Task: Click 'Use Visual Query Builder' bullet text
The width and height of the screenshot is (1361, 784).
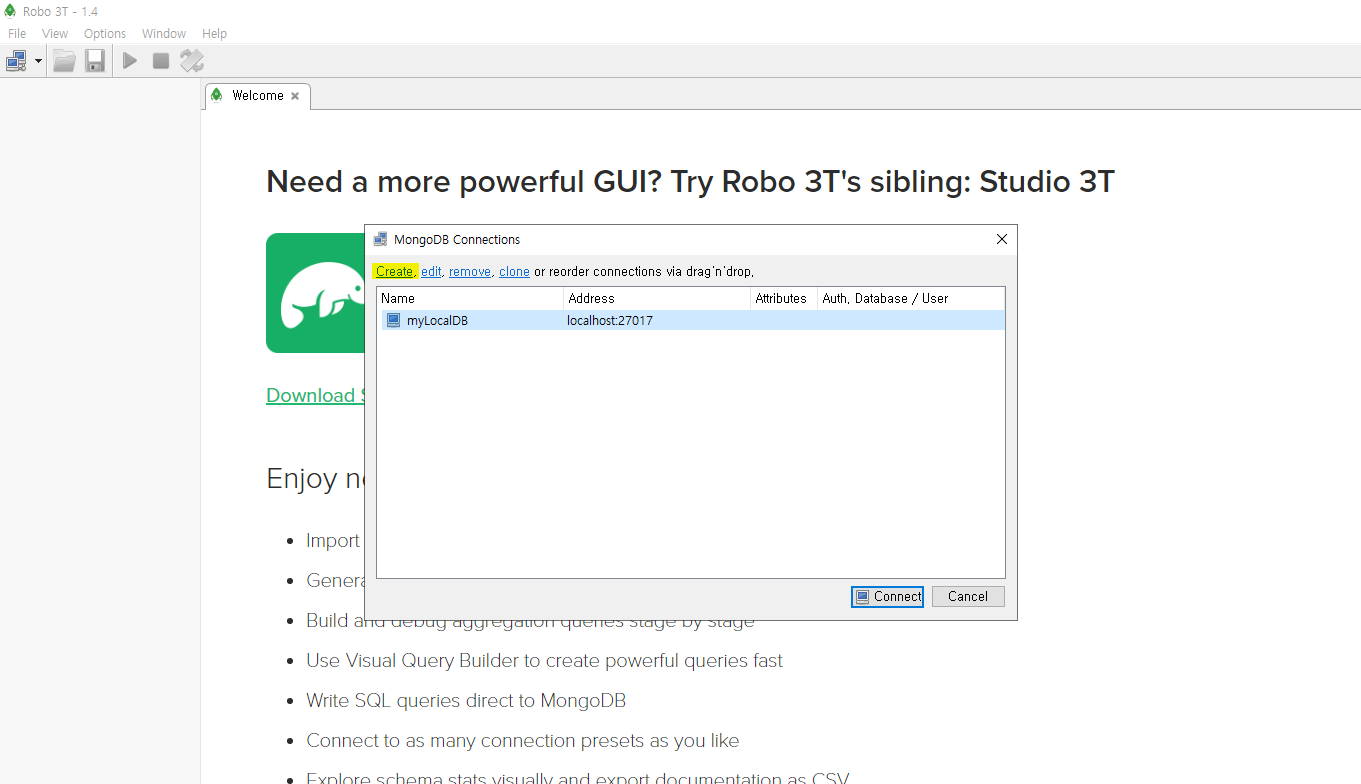Action: [545, 660]
